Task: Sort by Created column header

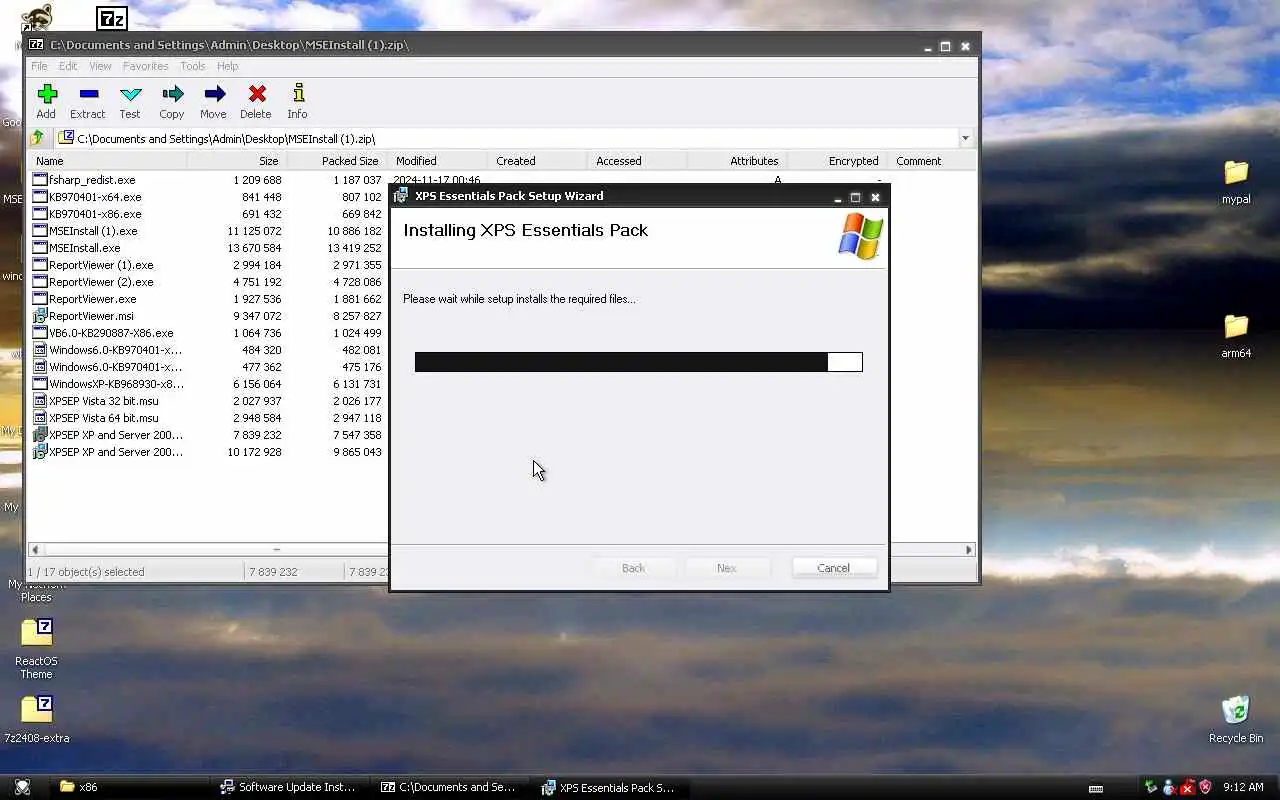Action: pyautogui.click(x=538, y=161)
